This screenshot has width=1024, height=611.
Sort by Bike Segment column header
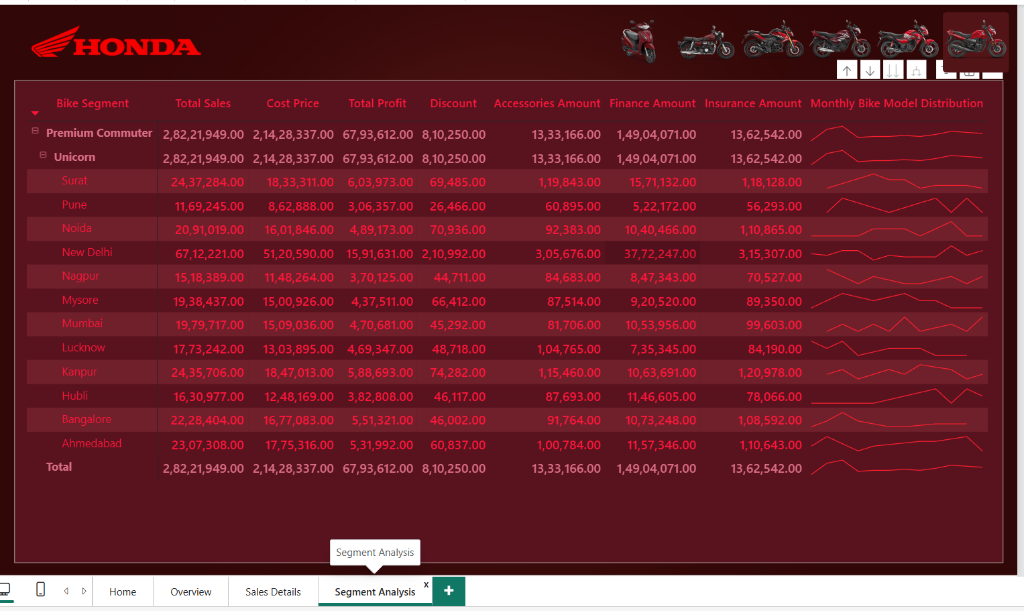point(92,103)
